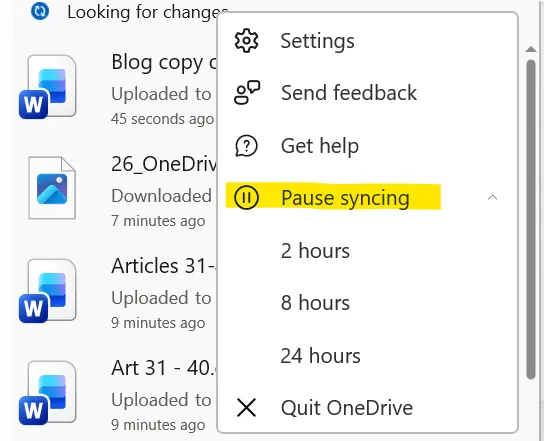This screenshot has height=441, width=544.
Task: Click the scrollbar up arrow
Action: coord(531,49)
